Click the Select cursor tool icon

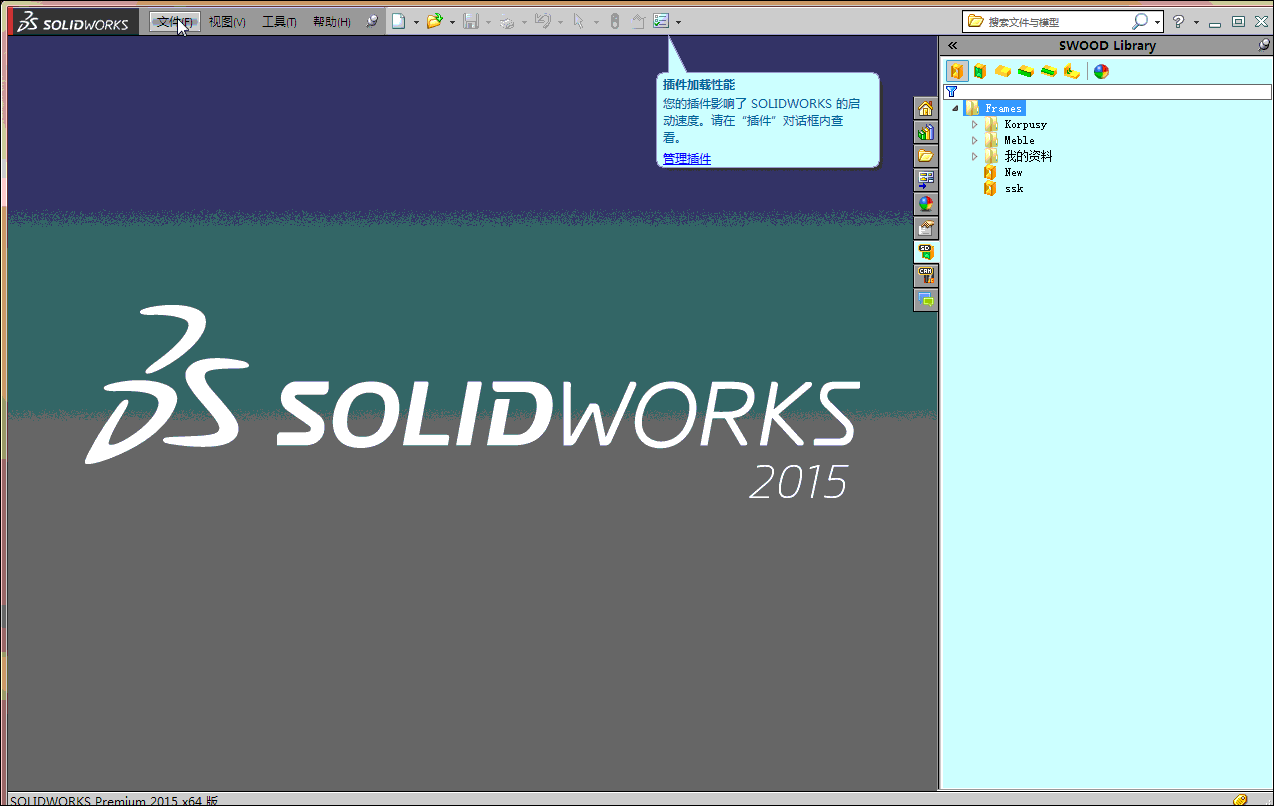tap(578, 21)
